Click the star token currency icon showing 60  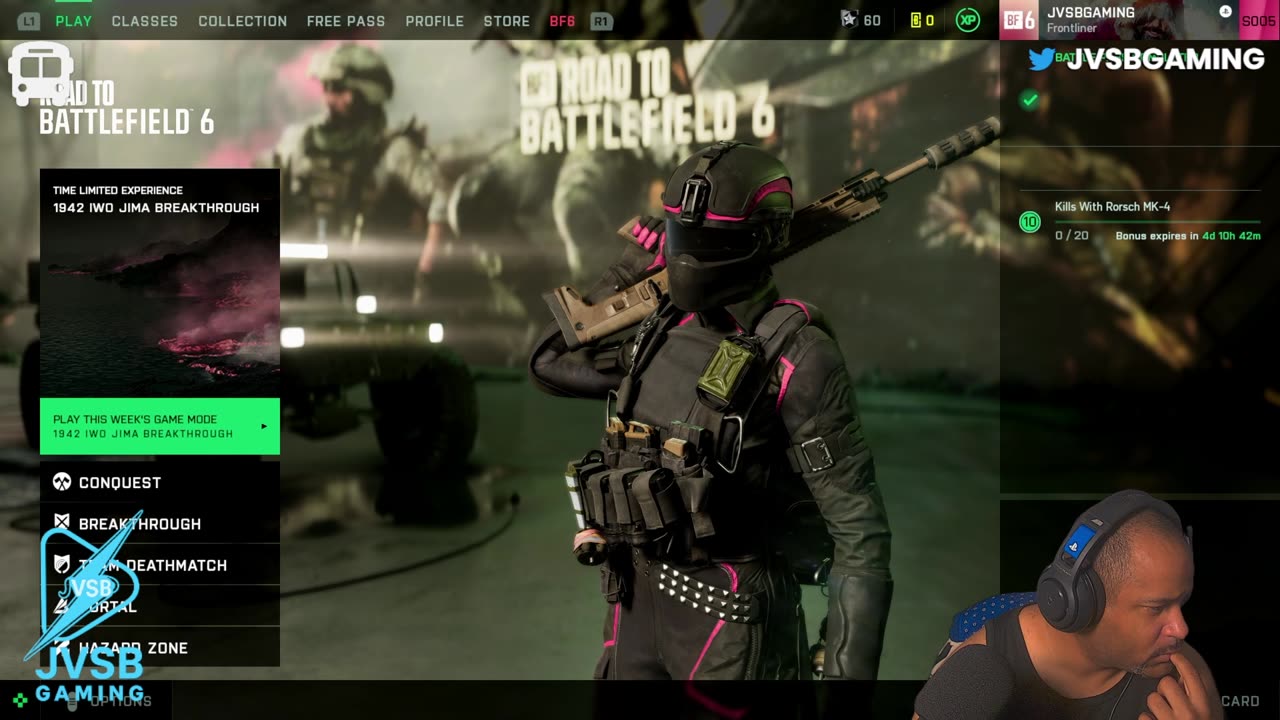click(x=850, y=20)
